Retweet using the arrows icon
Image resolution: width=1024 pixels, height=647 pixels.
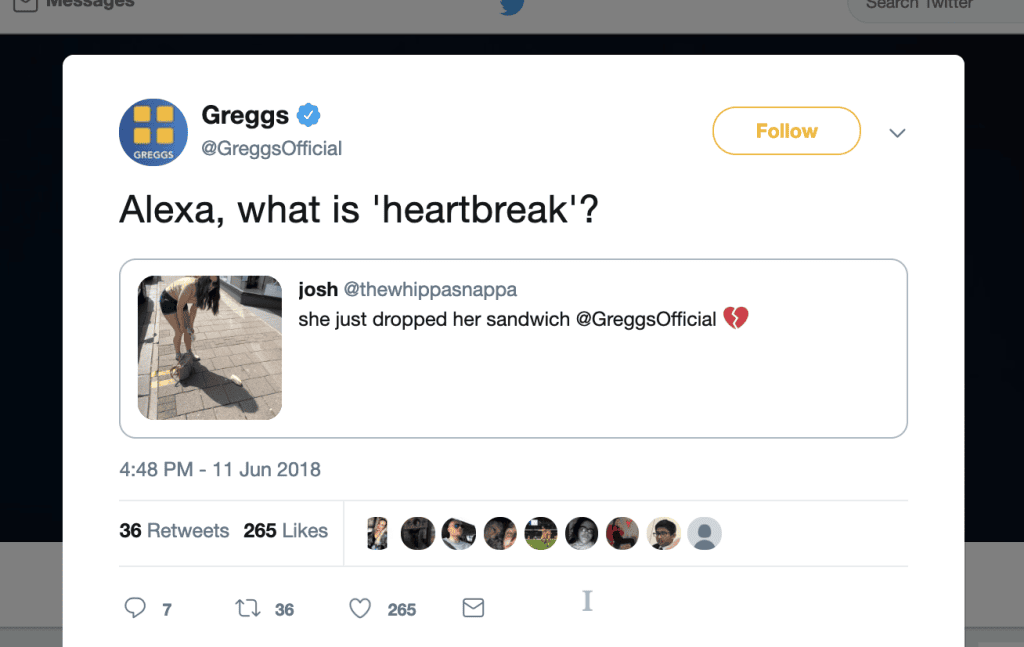point(246,608)
